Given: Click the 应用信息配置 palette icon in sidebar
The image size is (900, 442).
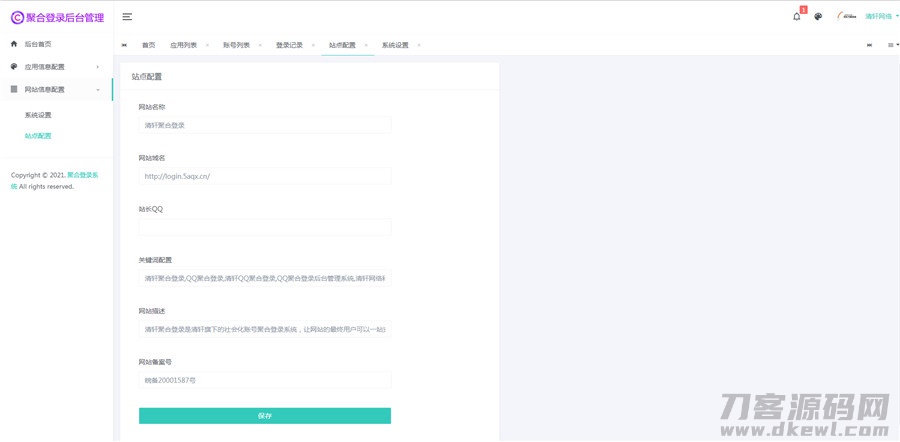Looking at the screenshot, I should coord(14,67).
